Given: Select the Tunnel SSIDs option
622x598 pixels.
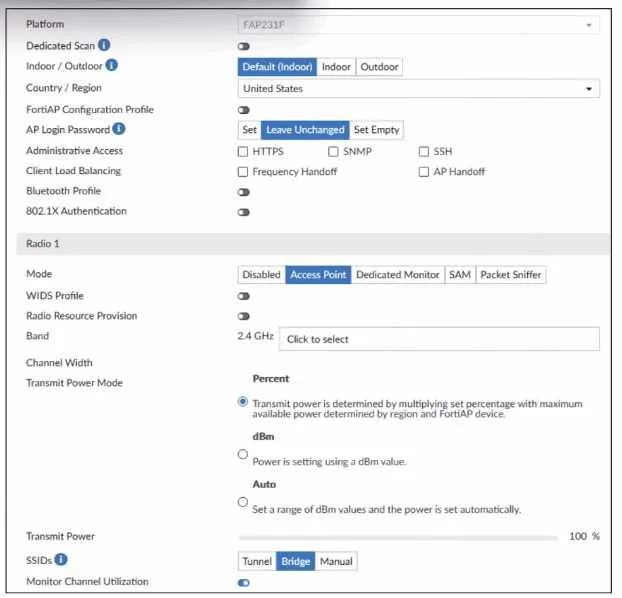Looking at the screenshot, I should pos(257,562).
